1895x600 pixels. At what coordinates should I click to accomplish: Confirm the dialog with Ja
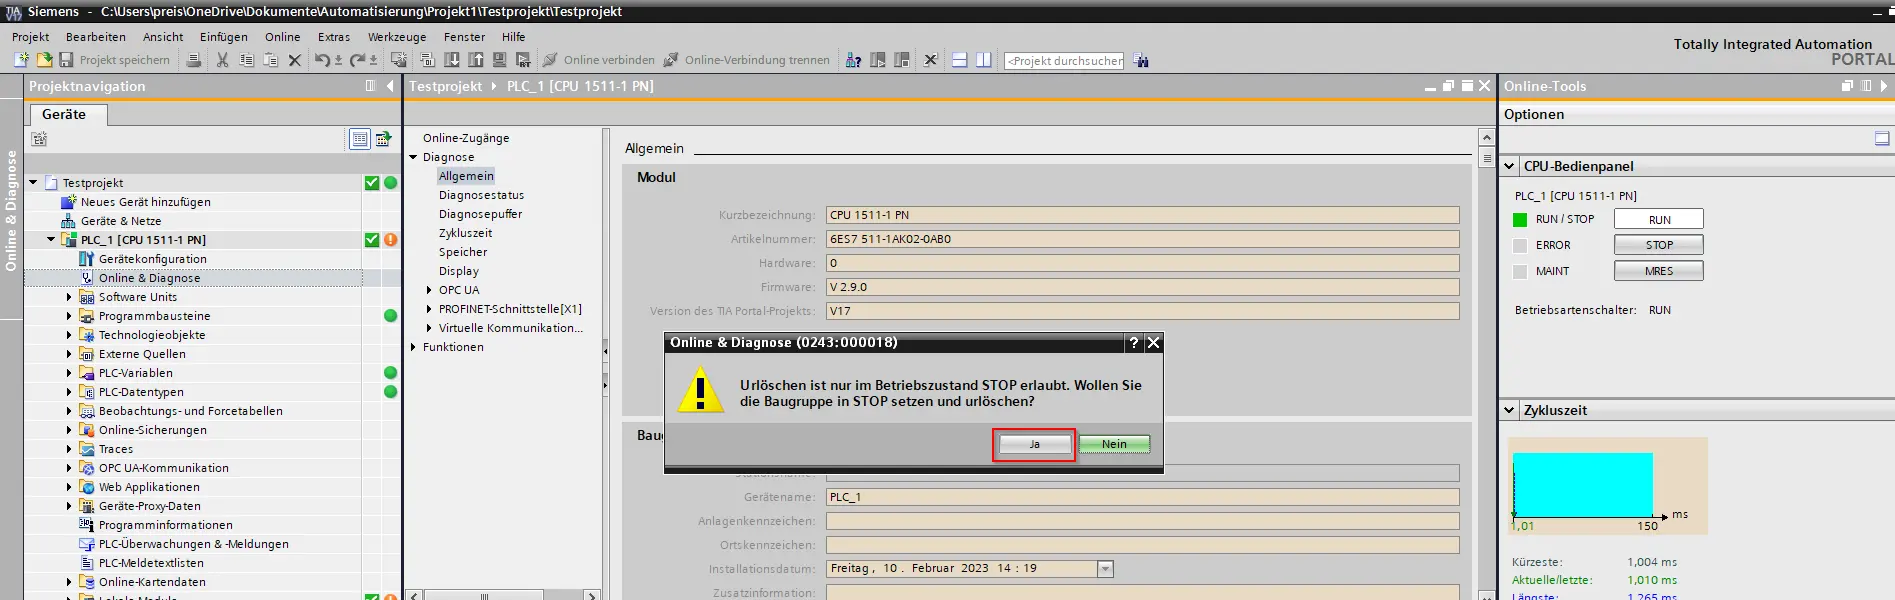tap(1034, 444)
